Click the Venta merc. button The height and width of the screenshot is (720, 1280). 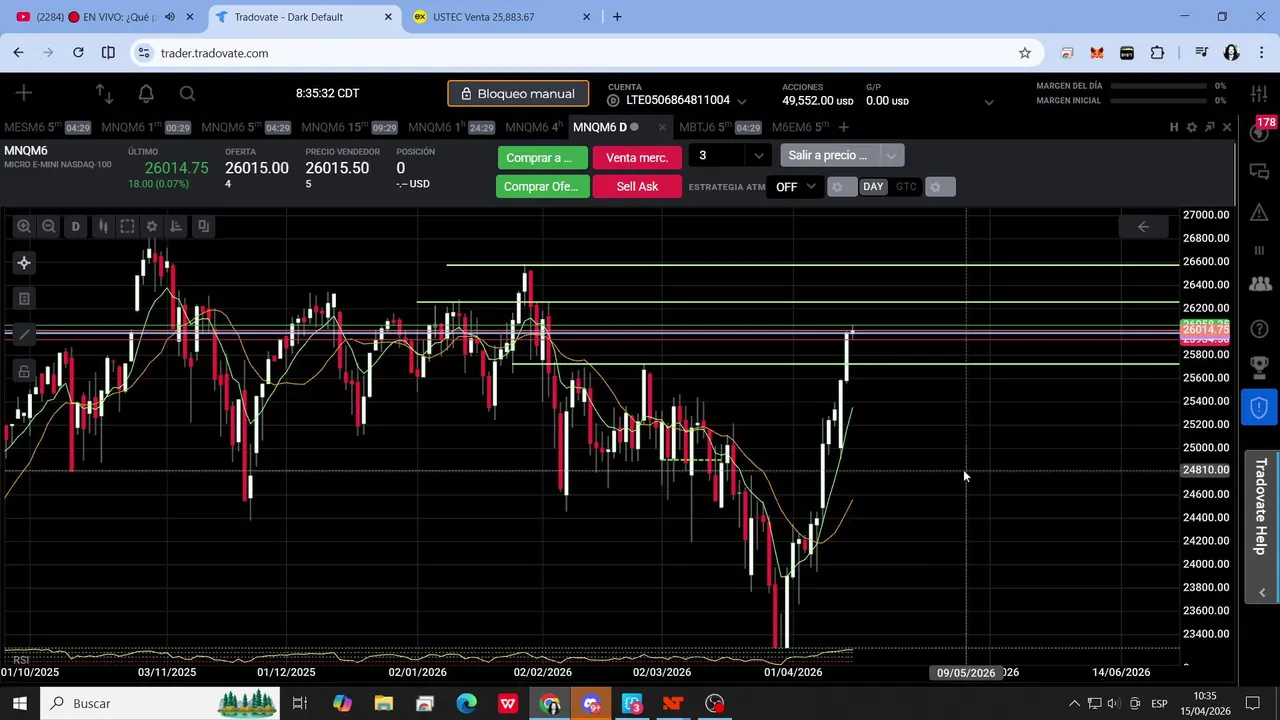point(637,158)
